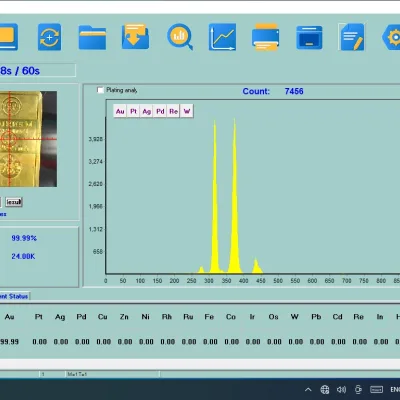
Task: Click the Pt column header
Action: coord(39,317)
